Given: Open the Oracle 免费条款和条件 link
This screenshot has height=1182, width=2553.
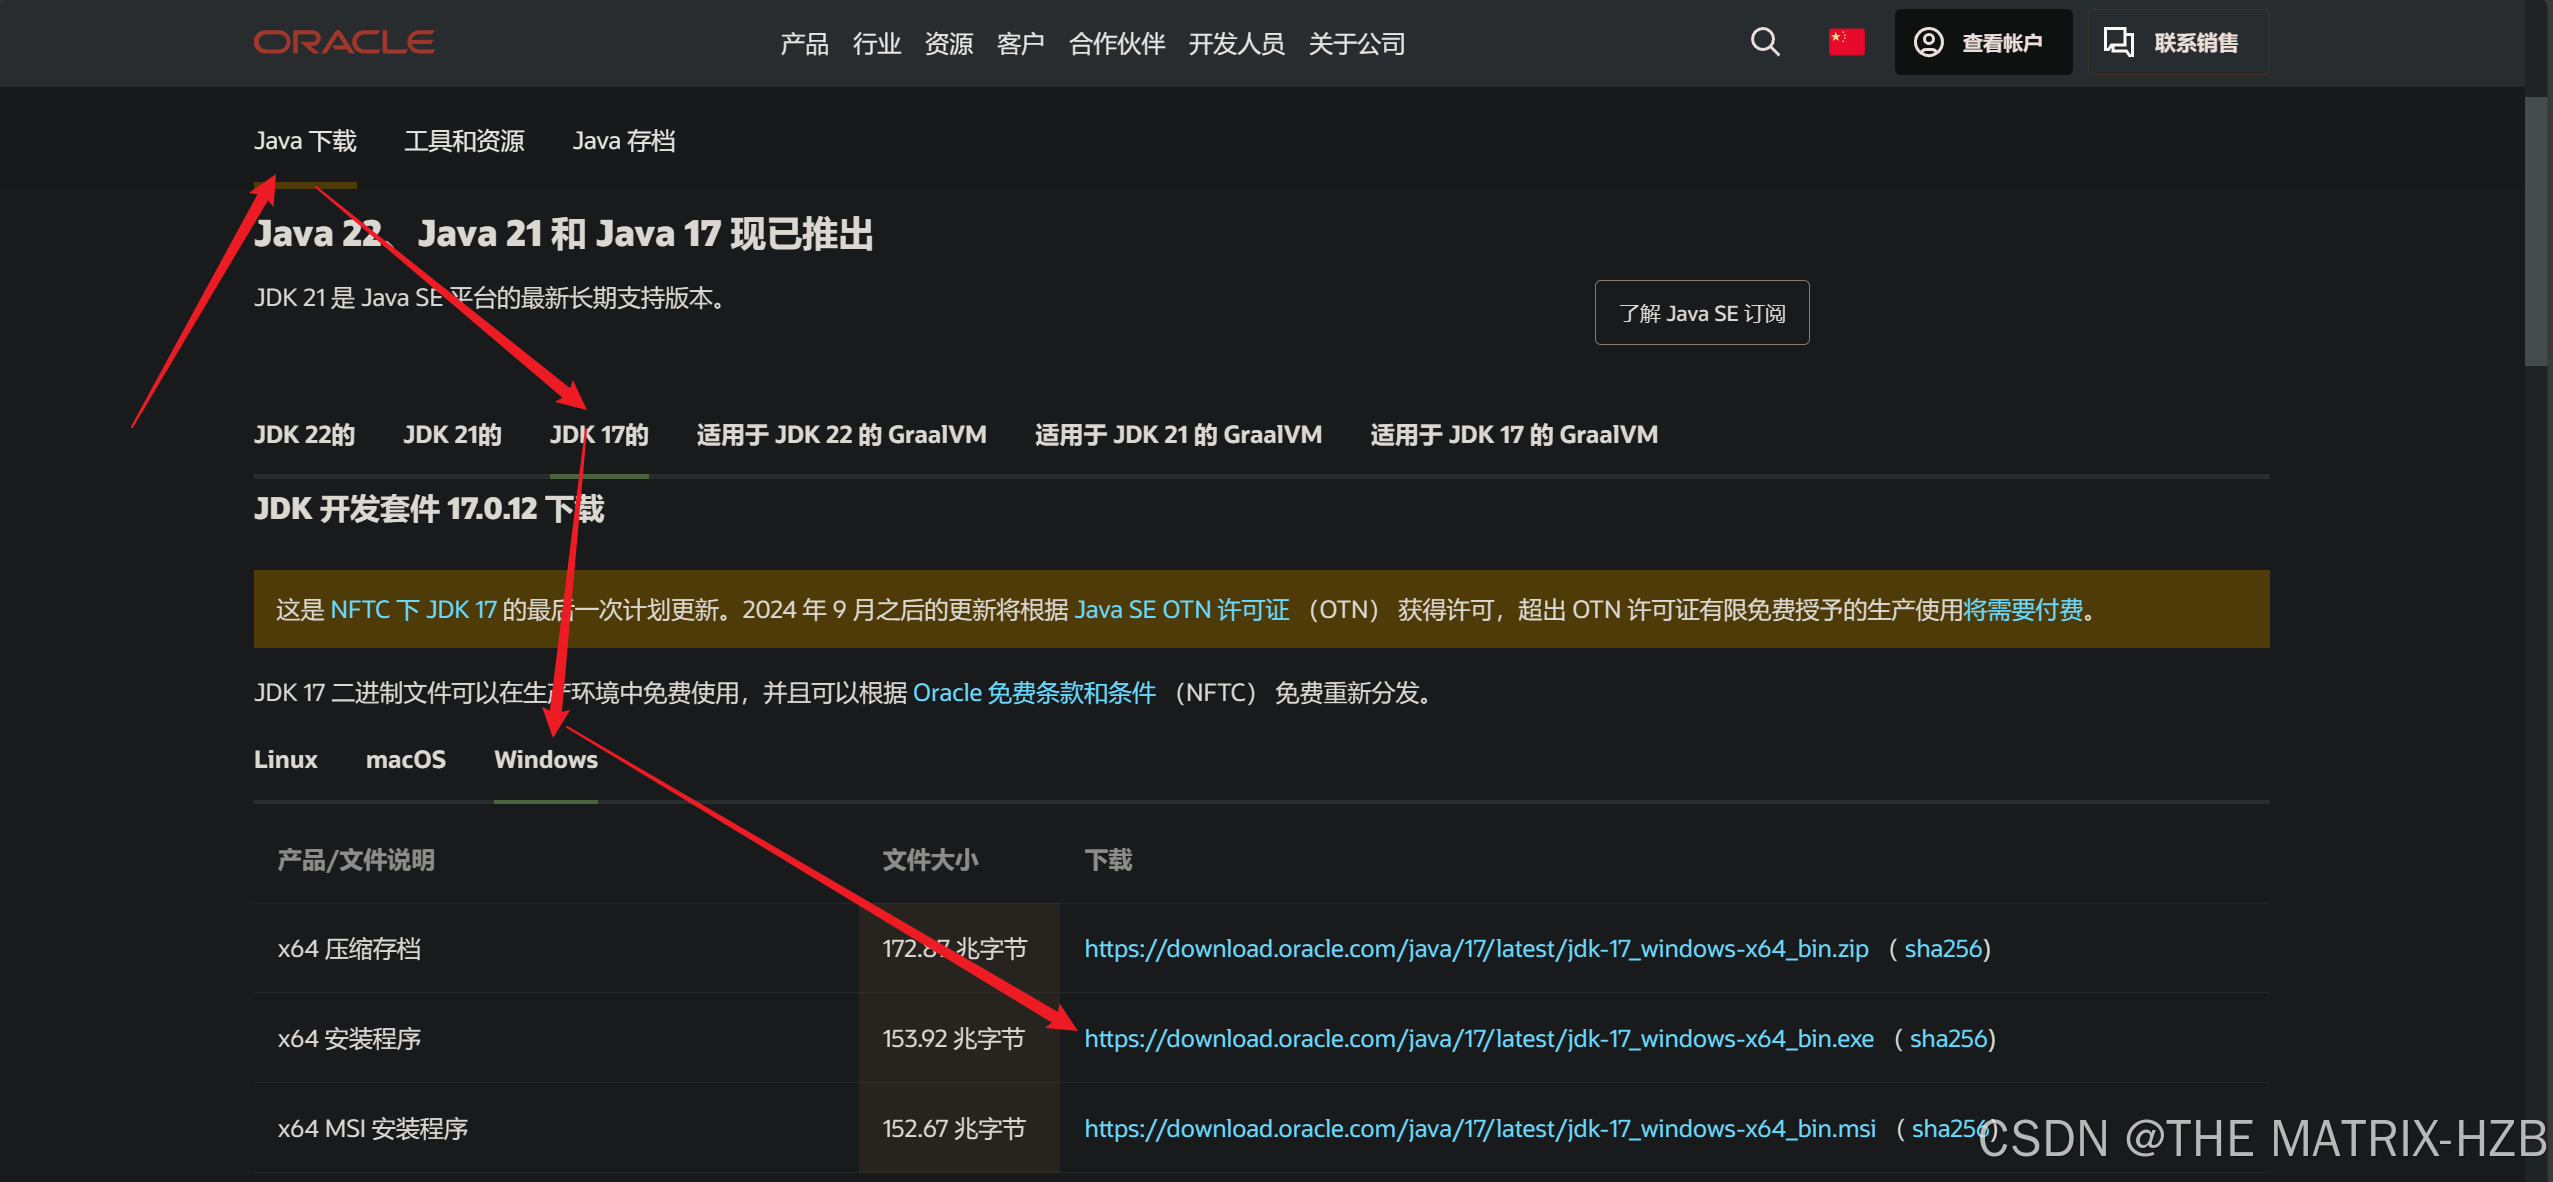Looking at the screenshot, I should [1034, 693].
